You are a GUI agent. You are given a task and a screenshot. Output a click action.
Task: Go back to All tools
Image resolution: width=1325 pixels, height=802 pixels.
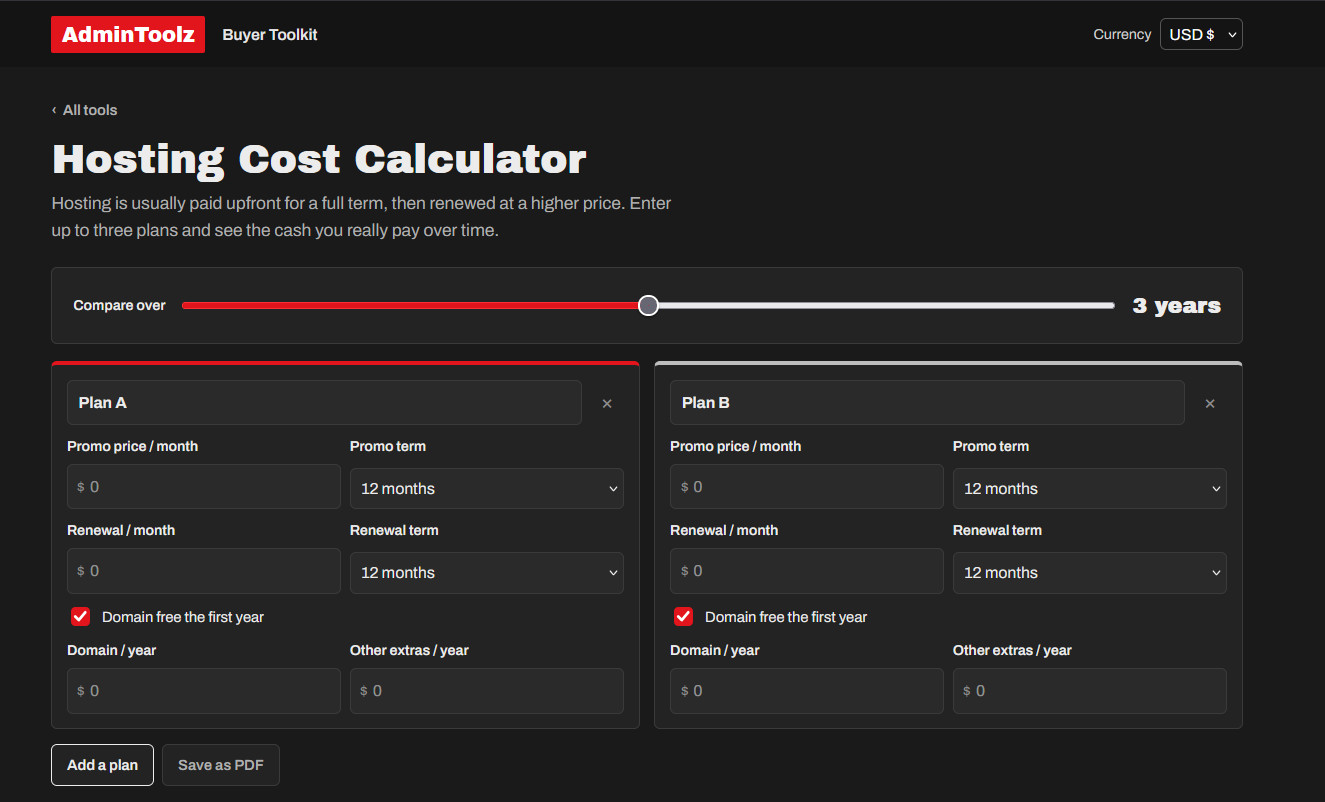point(85,110)
